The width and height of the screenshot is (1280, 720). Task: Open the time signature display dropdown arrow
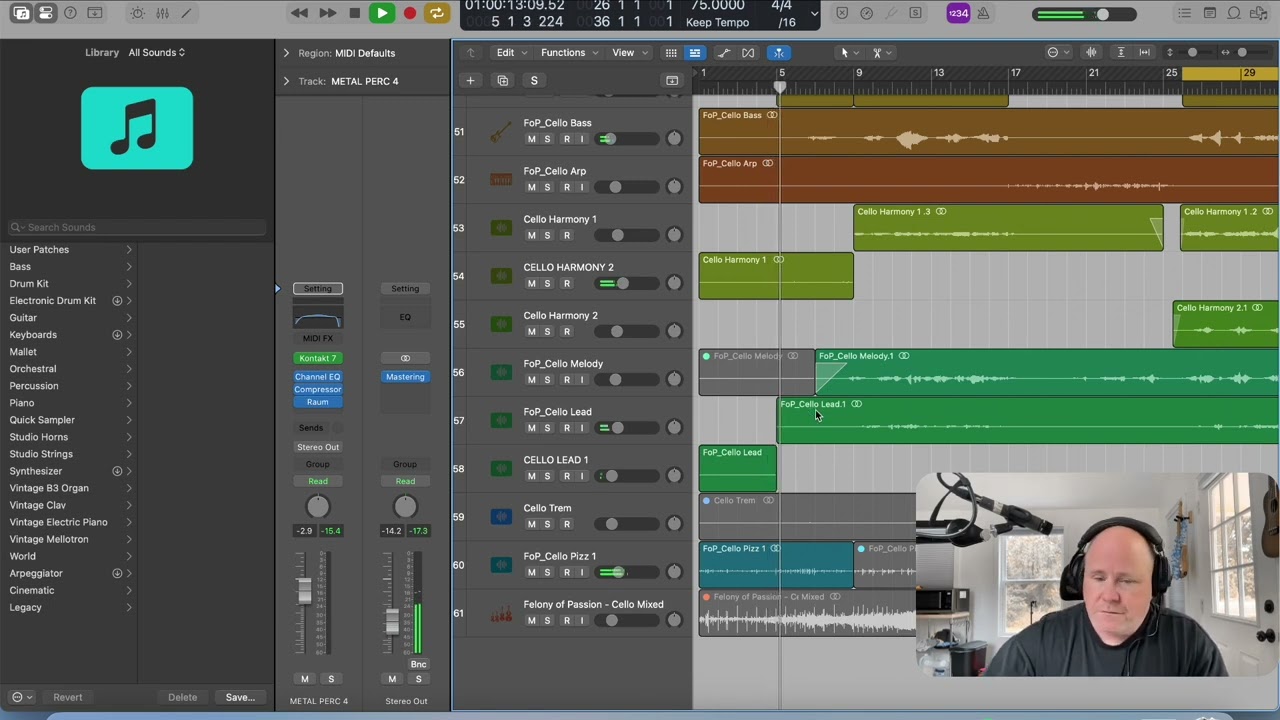[815, 14]
